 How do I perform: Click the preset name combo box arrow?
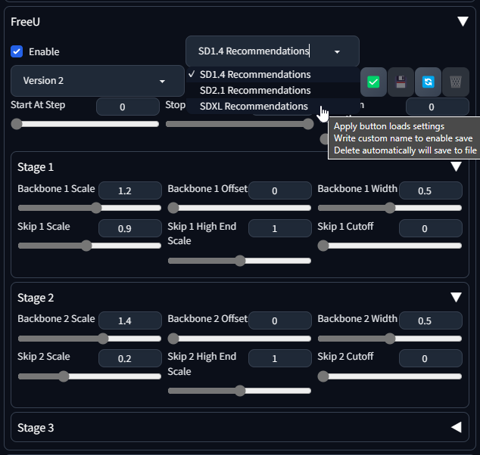click(x=337, y=52)
